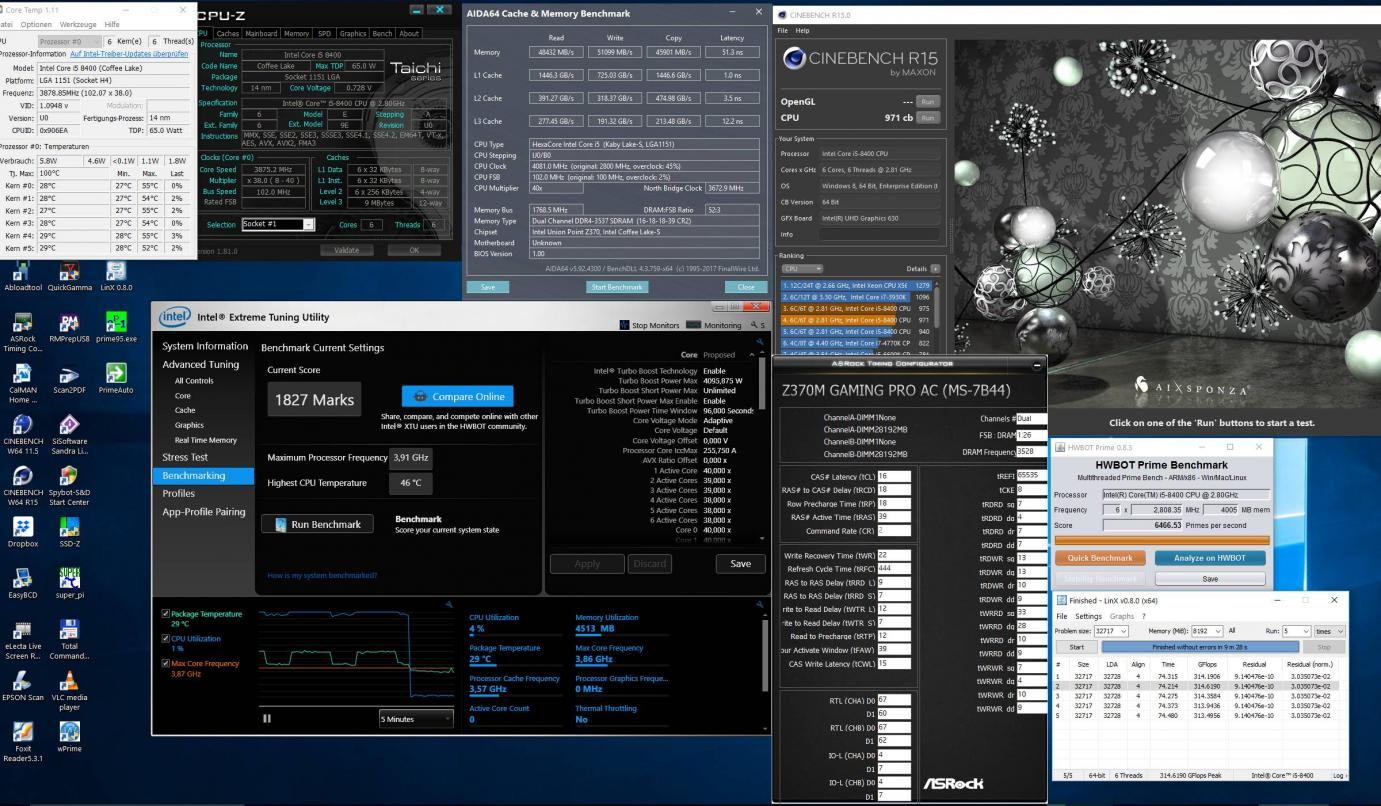The image size is (1381, 806).
Task: Launch the wPrime desktop icon
Action: tap(70, 738)
